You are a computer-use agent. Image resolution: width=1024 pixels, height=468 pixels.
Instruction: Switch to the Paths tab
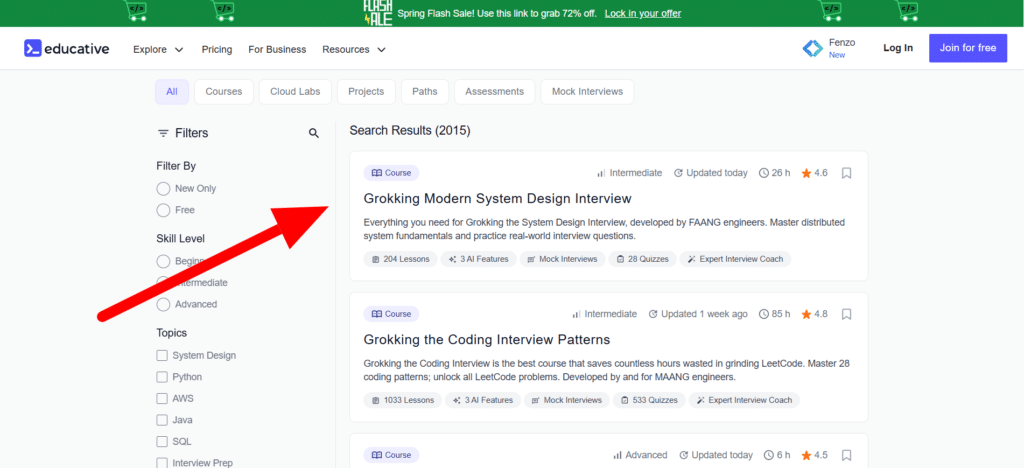(424, 92)
